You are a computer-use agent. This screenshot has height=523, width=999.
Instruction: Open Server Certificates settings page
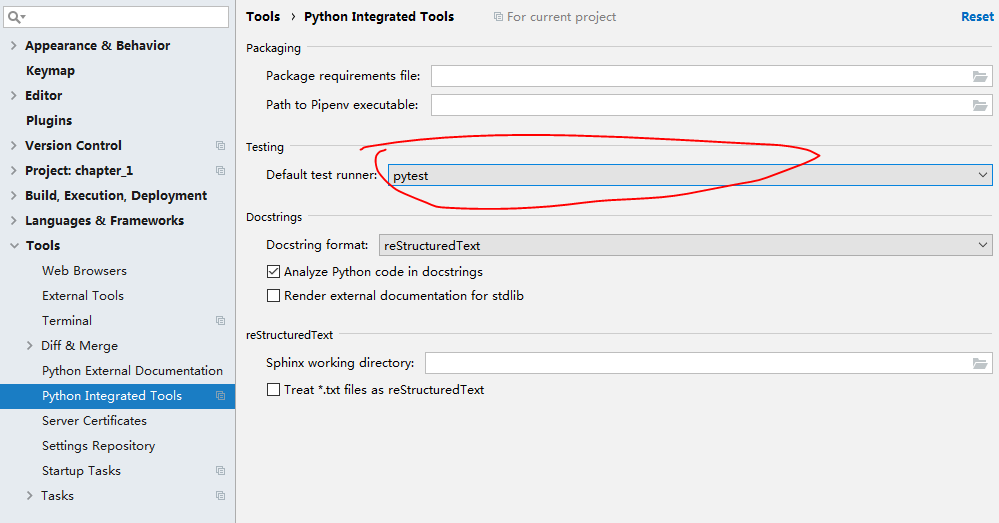click(x=94, y=421)
